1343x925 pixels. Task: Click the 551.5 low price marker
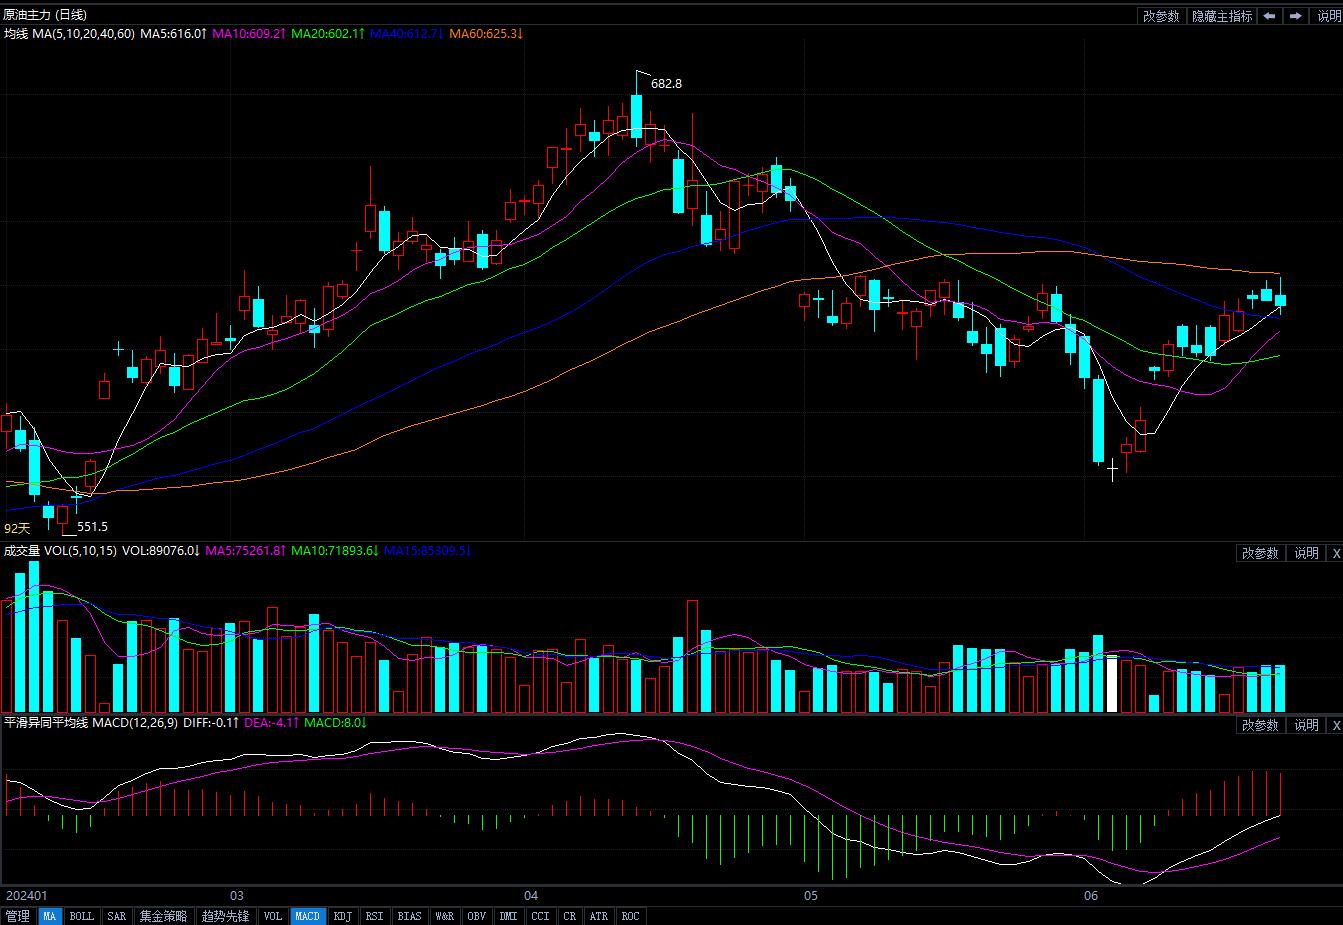(x=92, y=527)
